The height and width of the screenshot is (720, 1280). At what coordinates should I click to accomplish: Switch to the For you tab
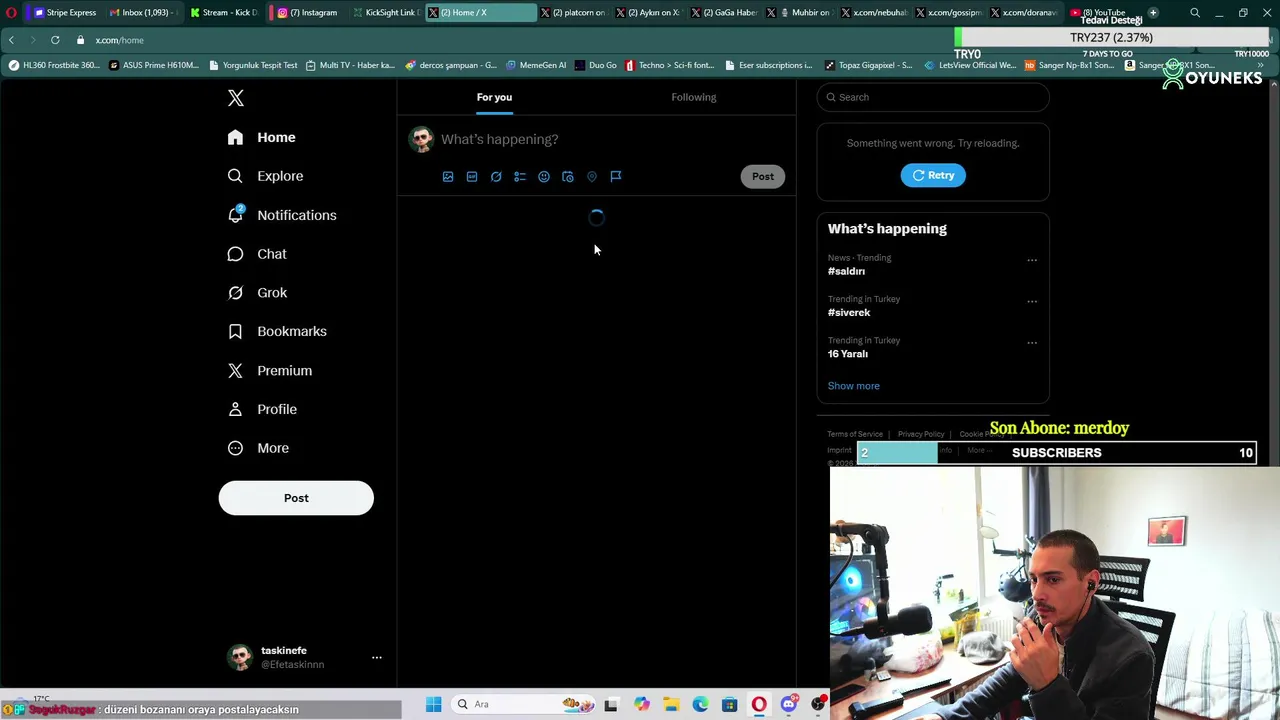494,97
